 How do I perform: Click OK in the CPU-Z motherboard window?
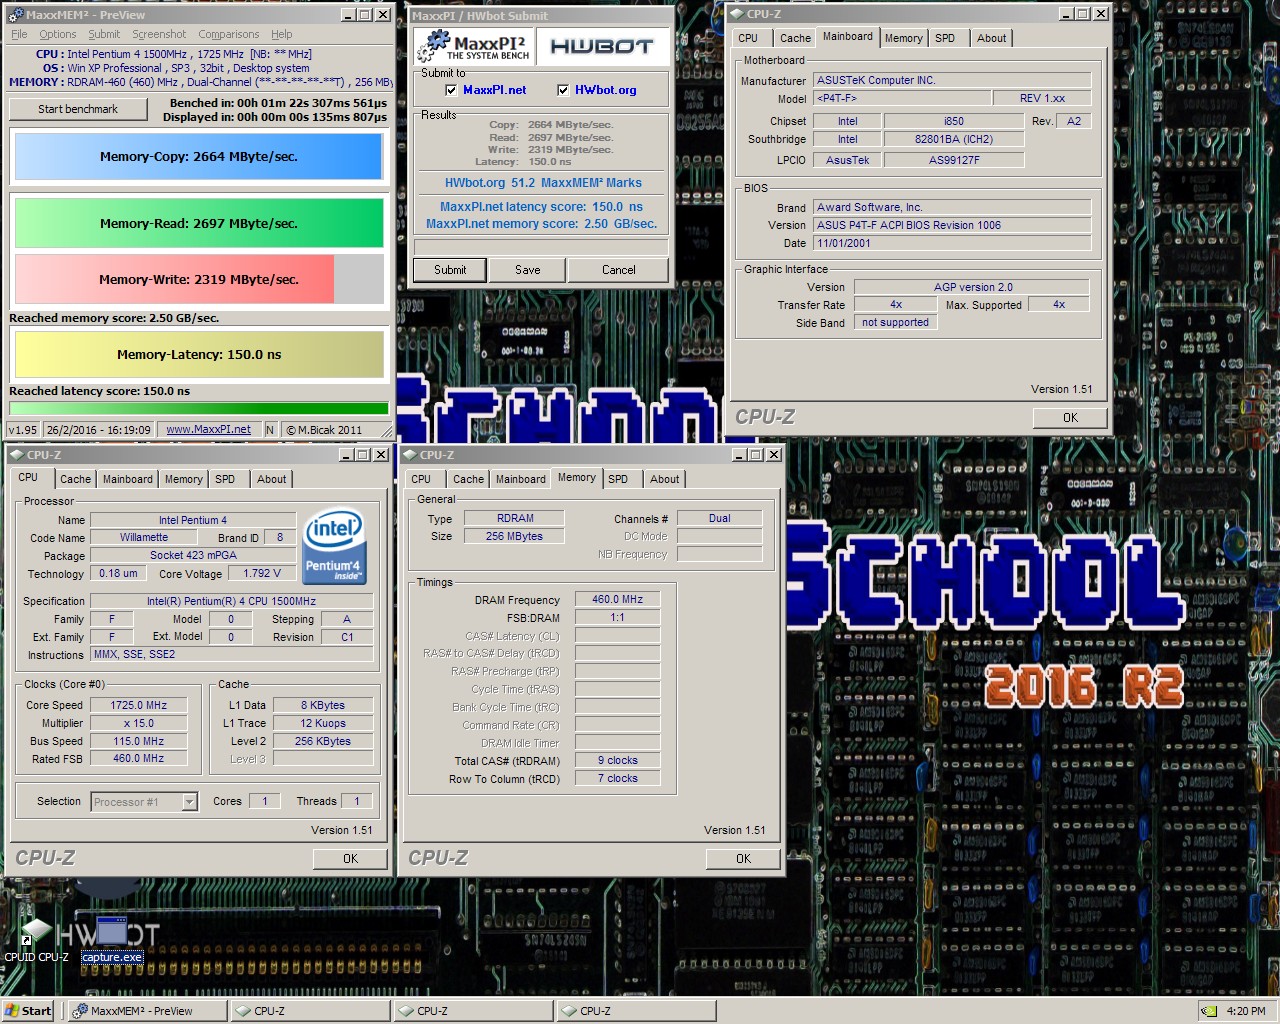[1070, 418]
